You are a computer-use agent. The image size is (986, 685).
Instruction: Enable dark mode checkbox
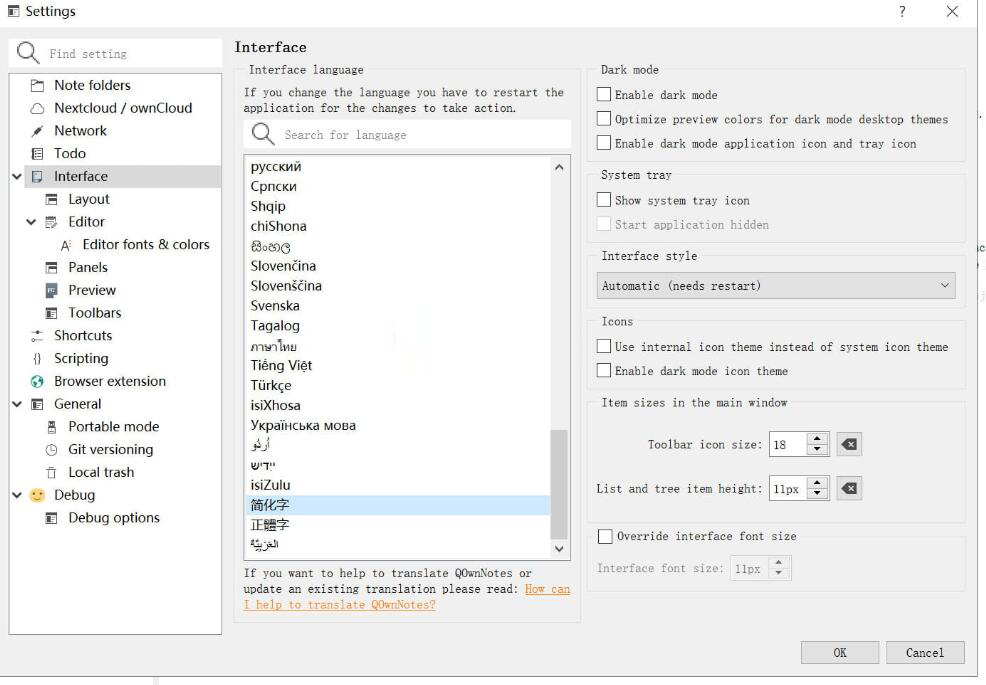(x=604, y=95)
